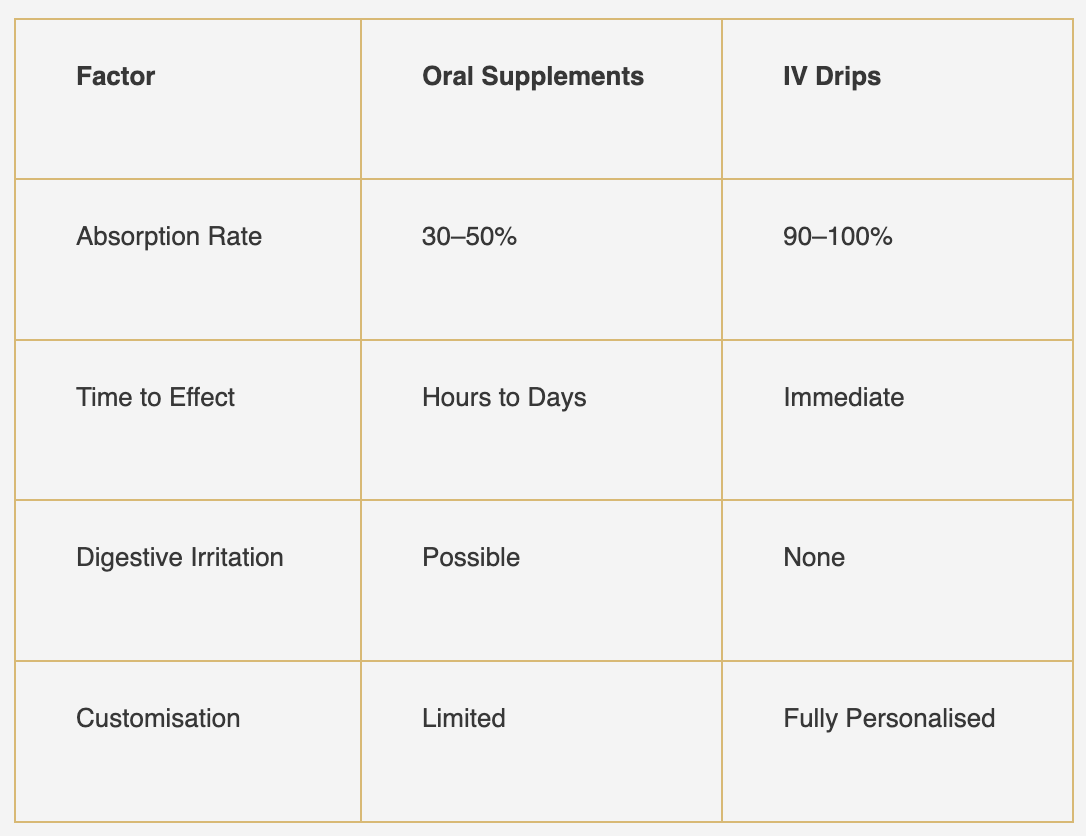Click the Immediate cell text

point(843,397)
